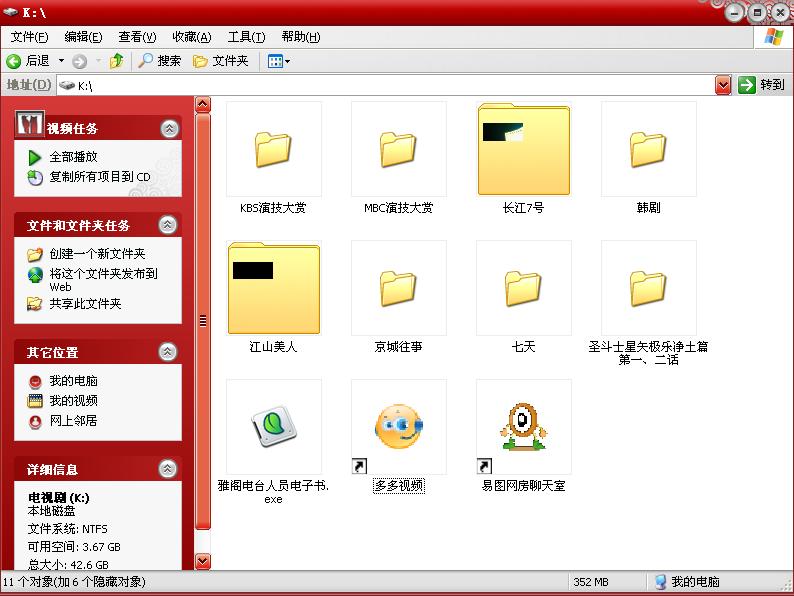Click the CD copy icon
Screen dimensions: 794x596
35,178
